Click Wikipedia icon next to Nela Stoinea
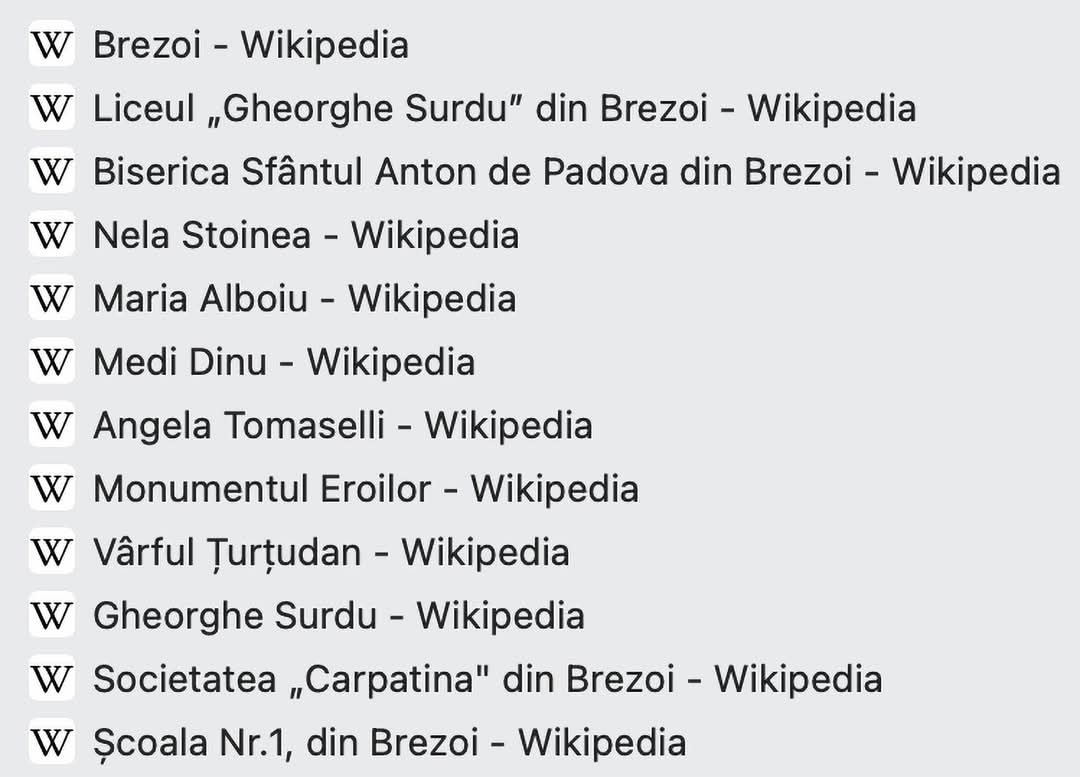Screen dimensions: 1080x777 coord(52,235)
